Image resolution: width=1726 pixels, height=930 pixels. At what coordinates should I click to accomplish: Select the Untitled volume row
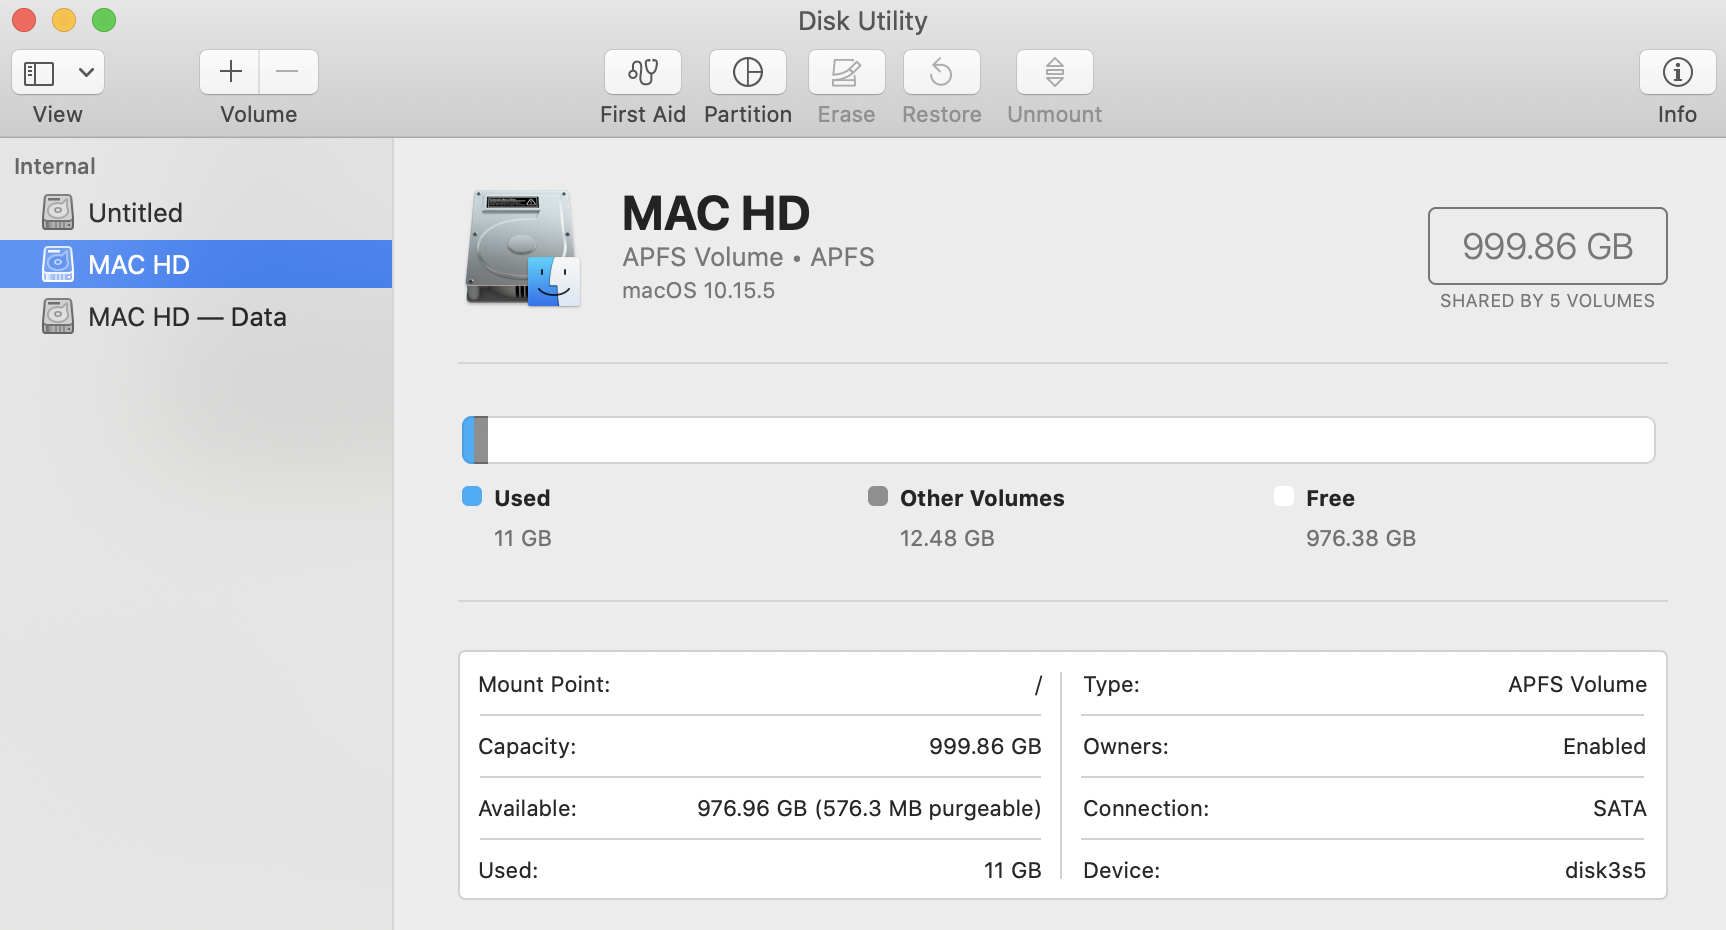[x=196, y=213]
